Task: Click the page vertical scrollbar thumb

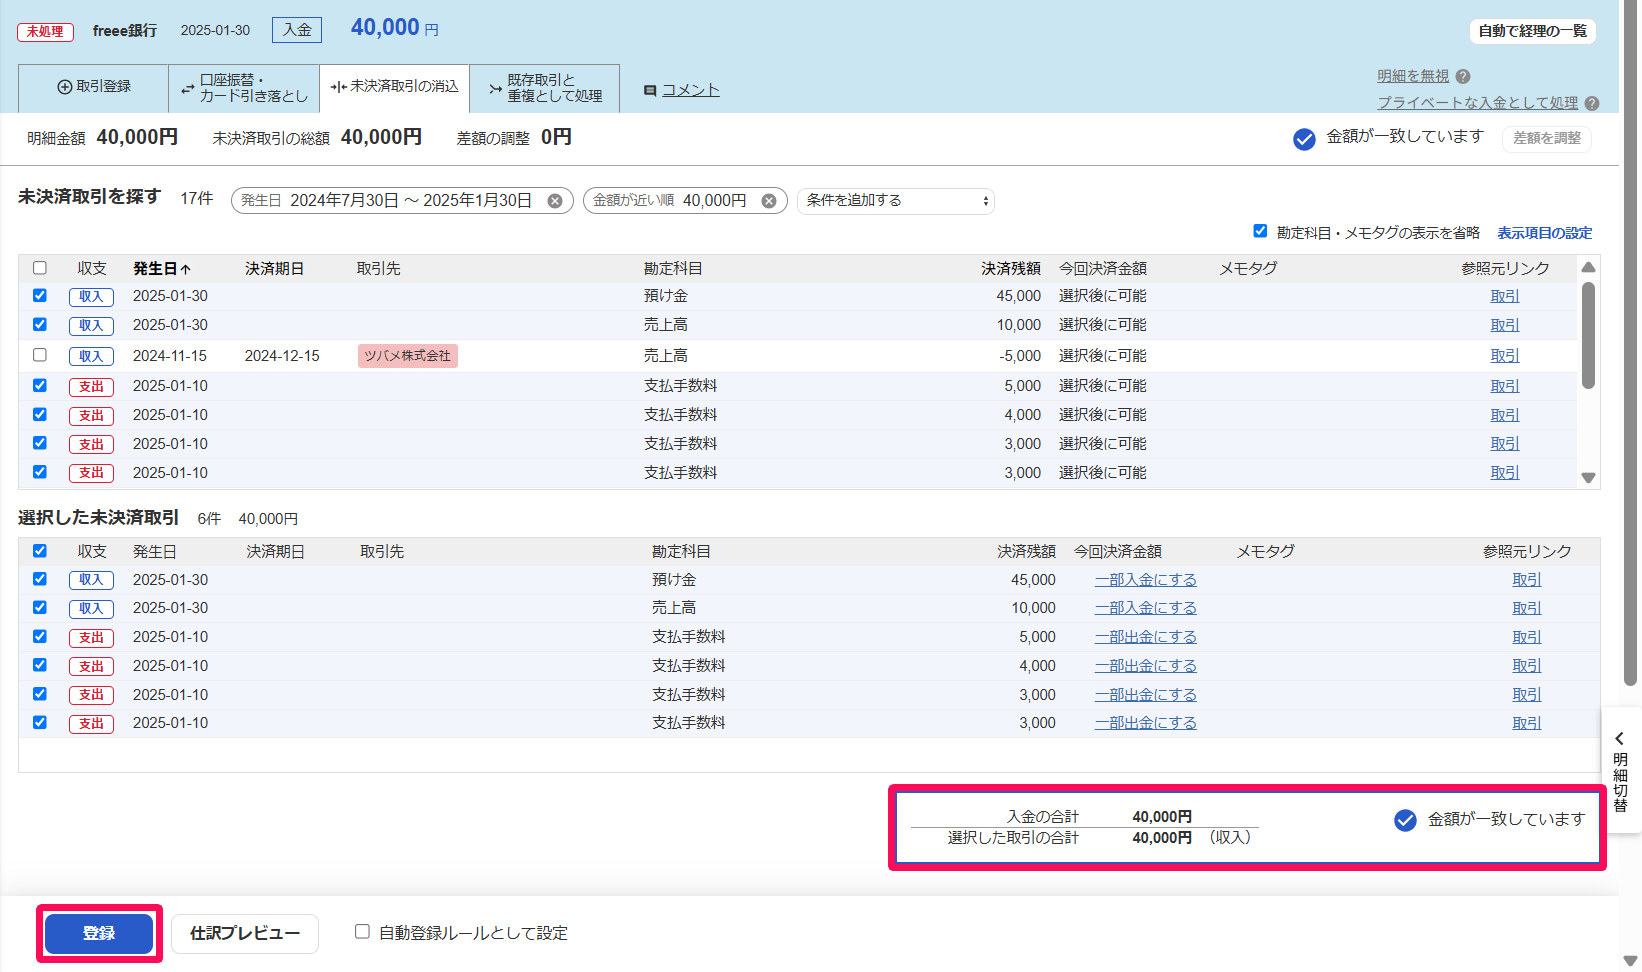Action: point(1631,343)
